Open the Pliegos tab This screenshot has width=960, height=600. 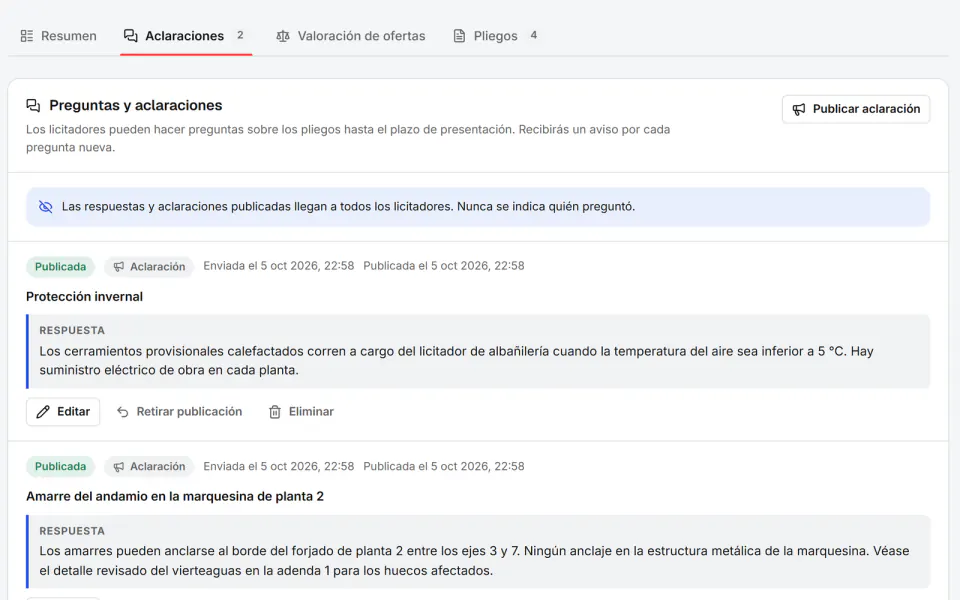[496, 36]
